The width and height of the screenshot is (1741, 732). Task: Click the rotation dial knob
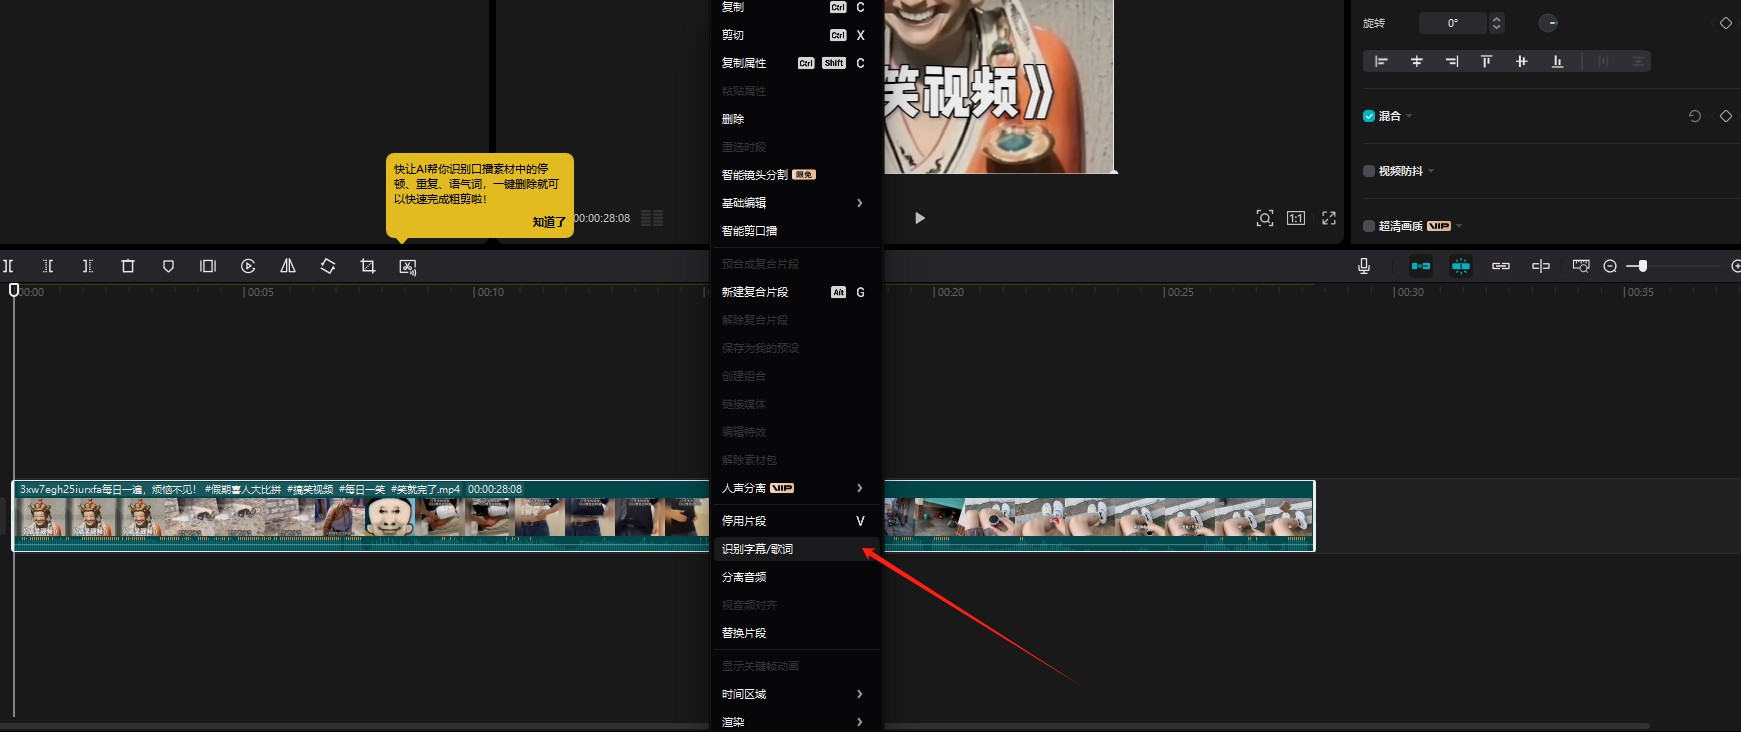pos(1548,23)
